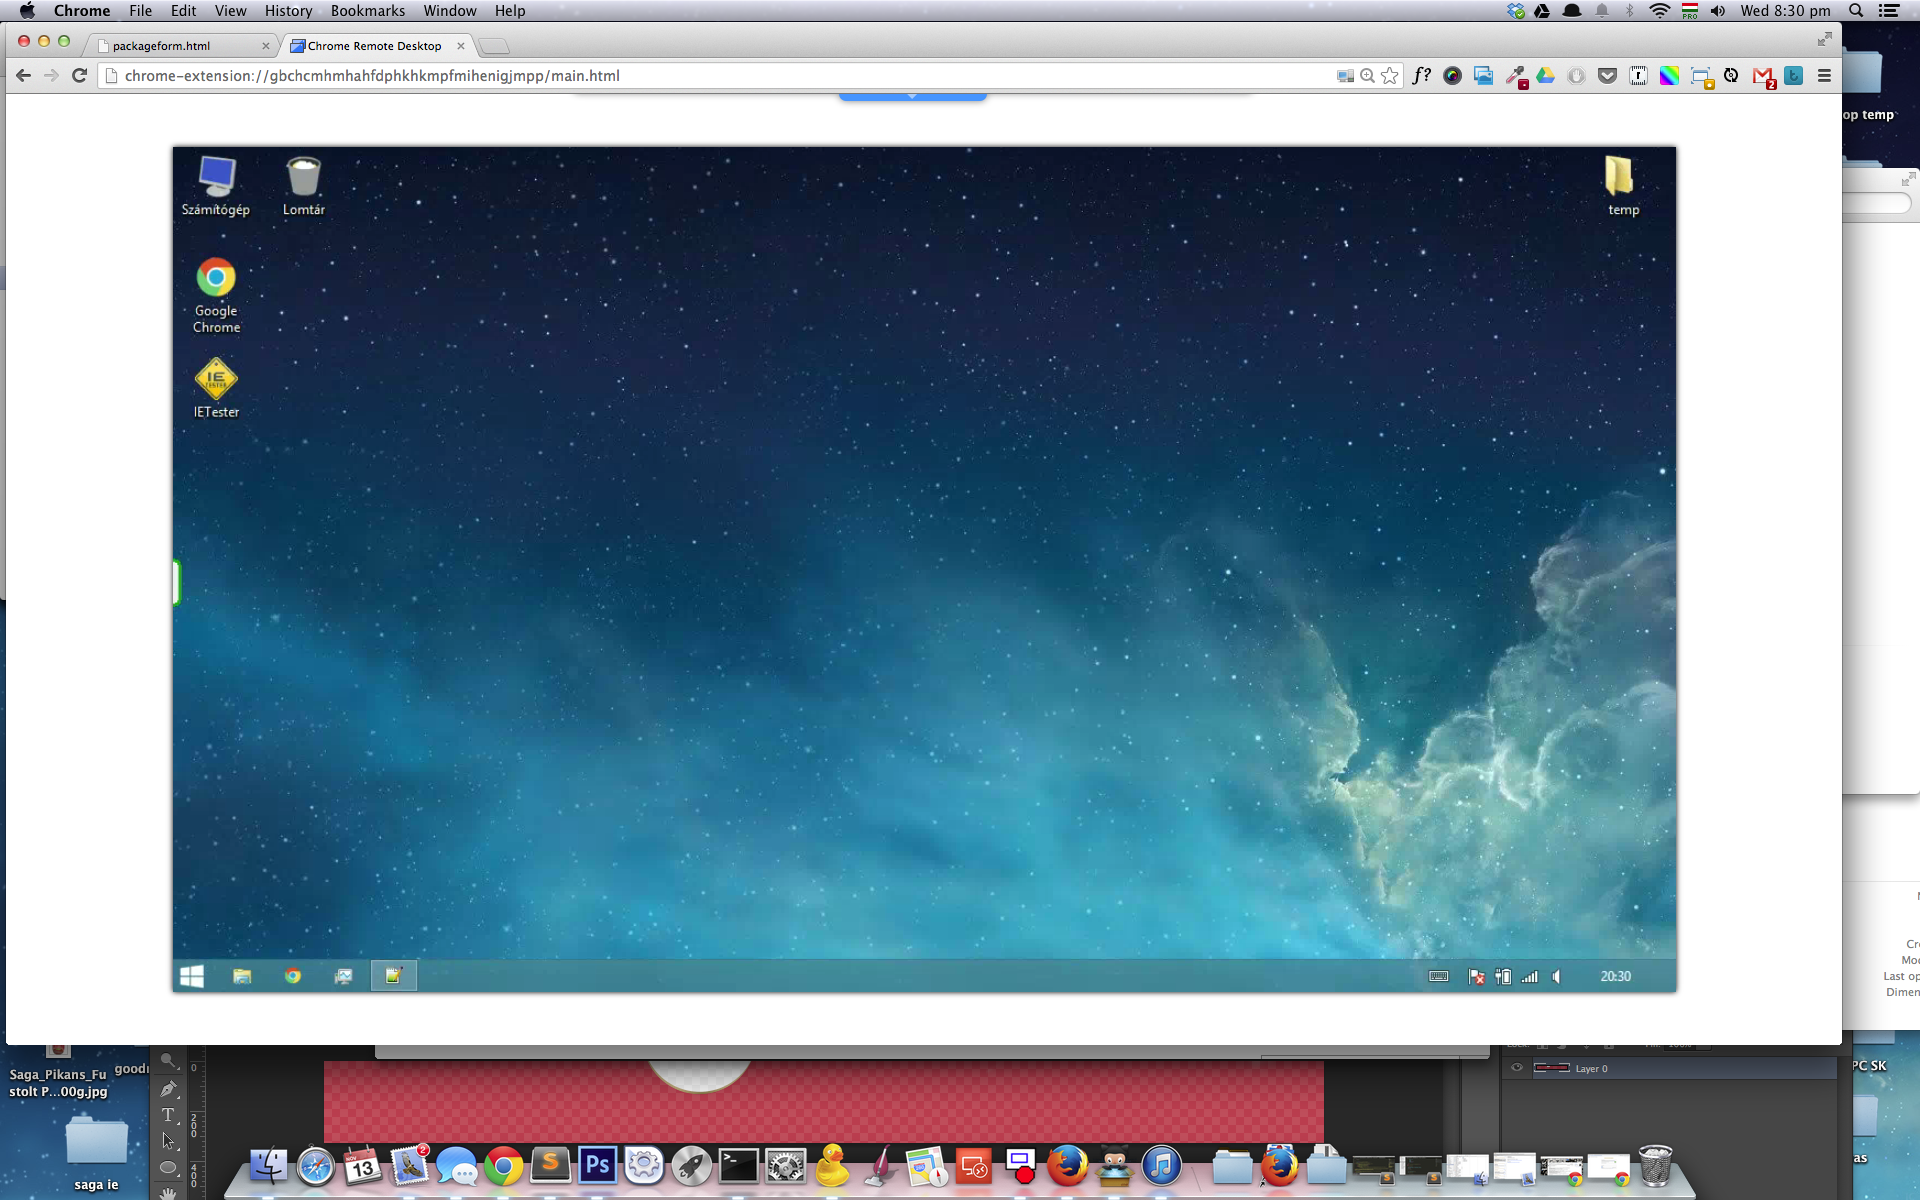Click the AdBlock hand extension icon
The height and width of the screenshot is (1200, 1920).
click(x=1576, y=76)
